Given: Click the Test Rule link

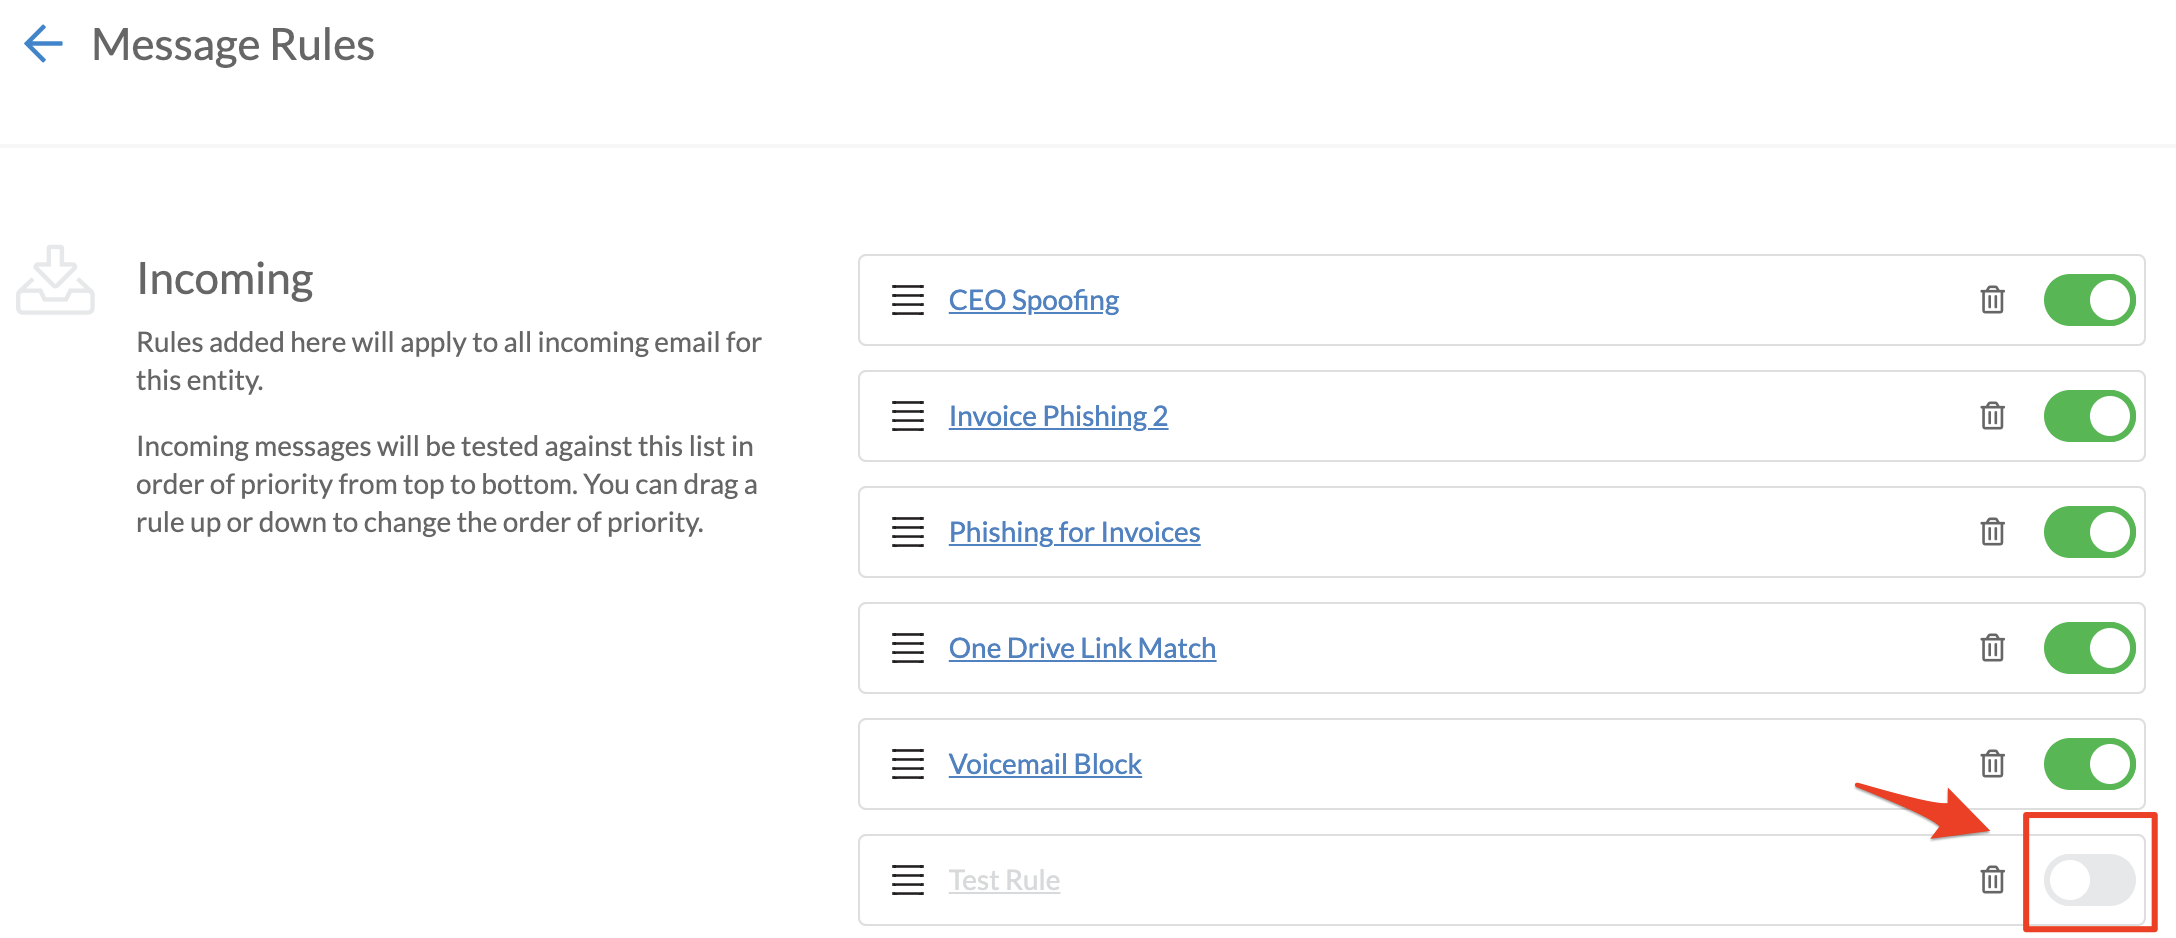Looking at the screenshot, I should (x=1004, y=880).
